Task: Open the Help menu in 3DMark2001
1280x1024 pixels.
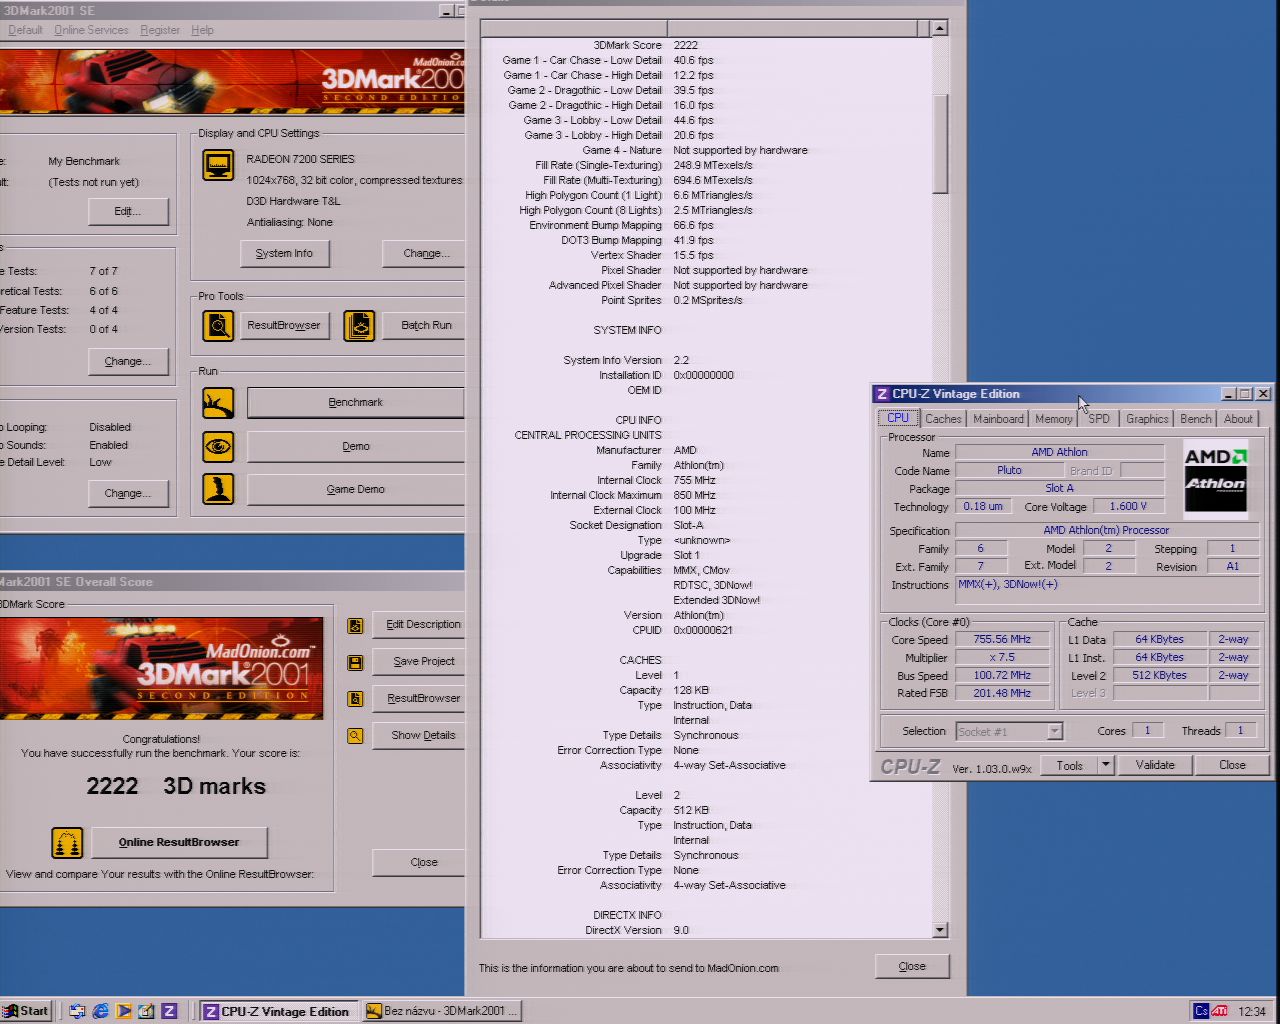Action: tap(202, 30)
